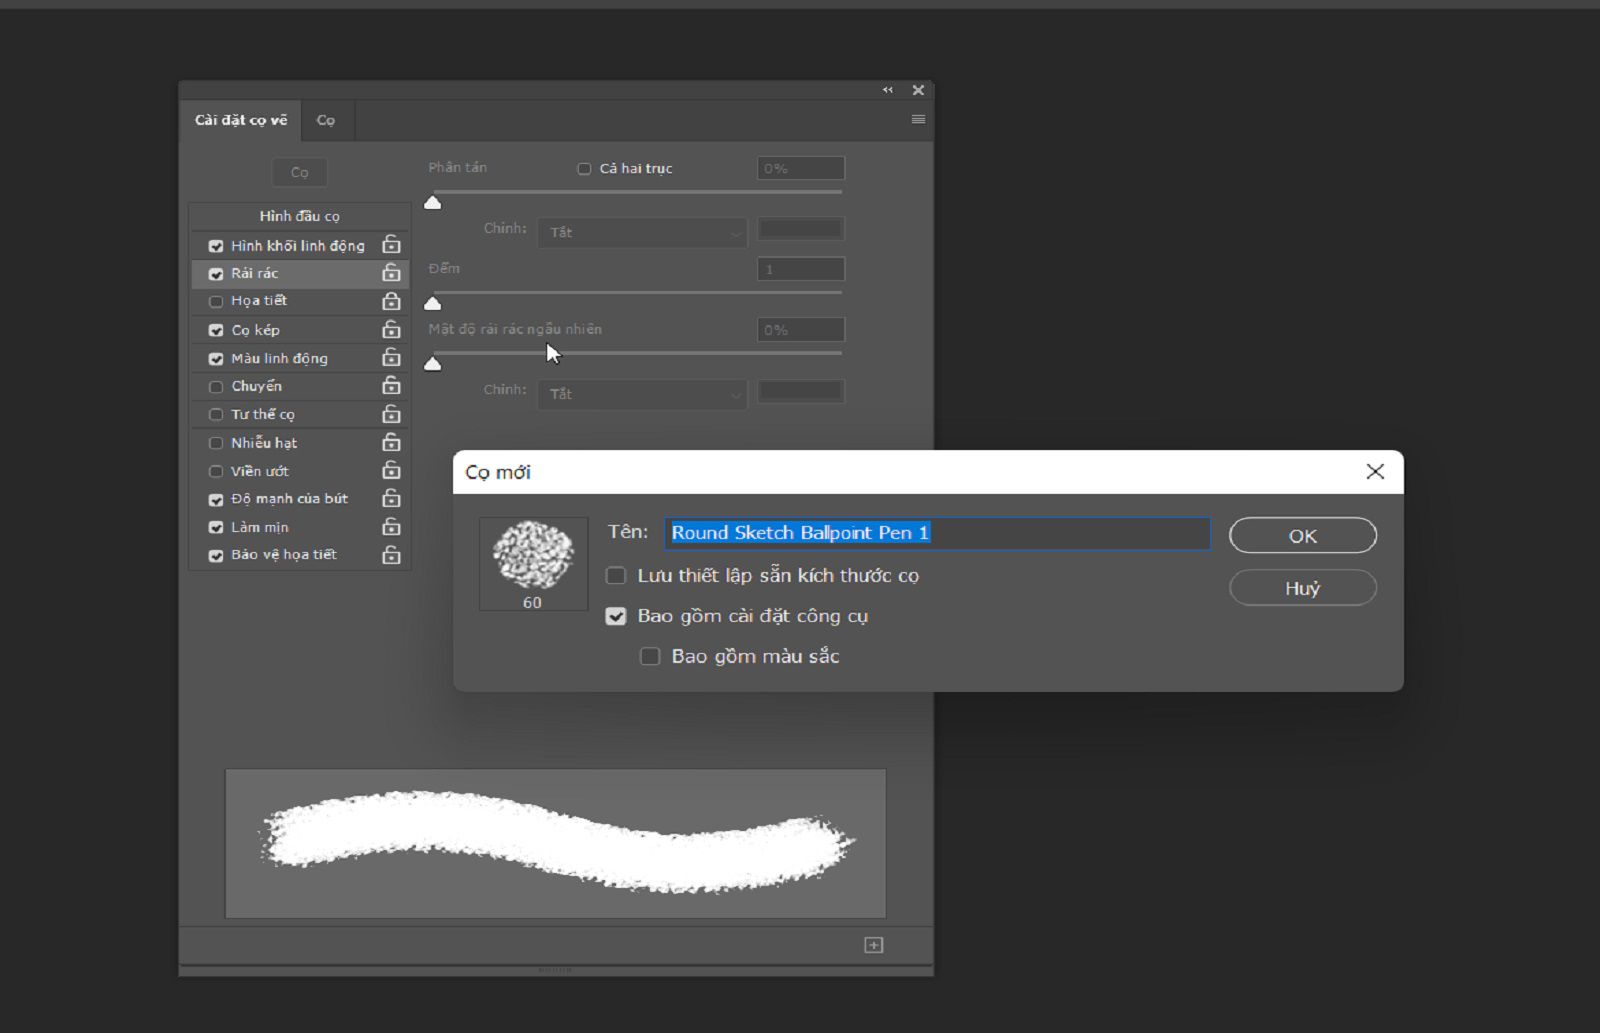Check Lưu thiết lập sẵn kích thước cọ
Viewport: 1600px width, 1033px height.
pyautogui.click(x=616, y=575)
